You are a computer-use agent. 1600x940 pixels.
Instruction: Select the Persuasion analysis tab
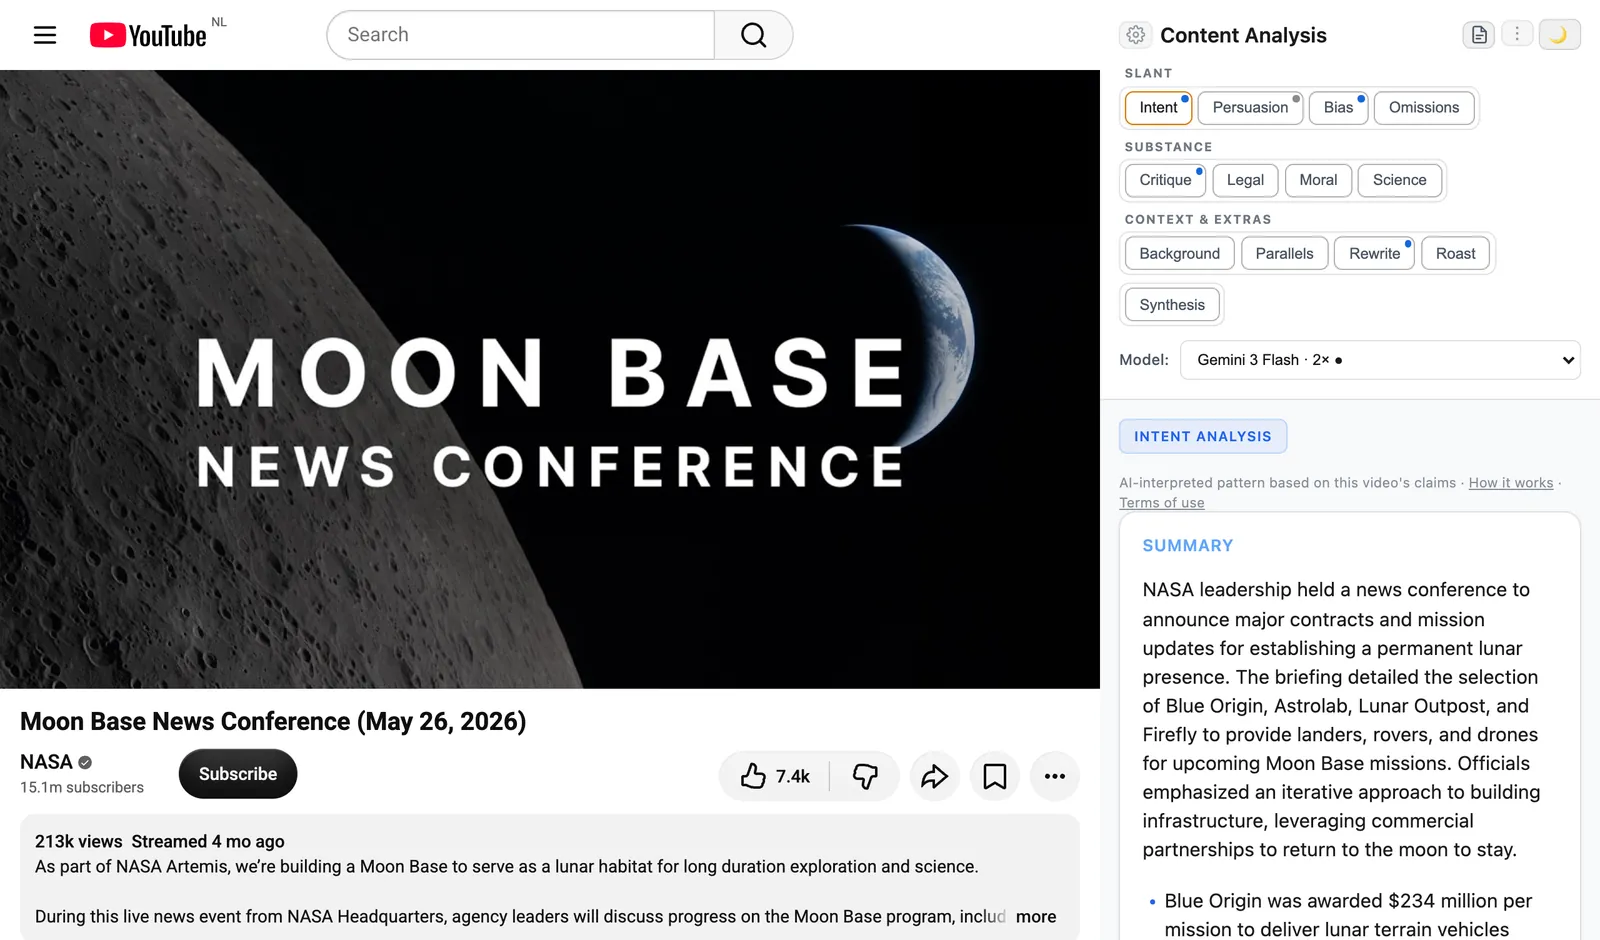pos(1250,108)
